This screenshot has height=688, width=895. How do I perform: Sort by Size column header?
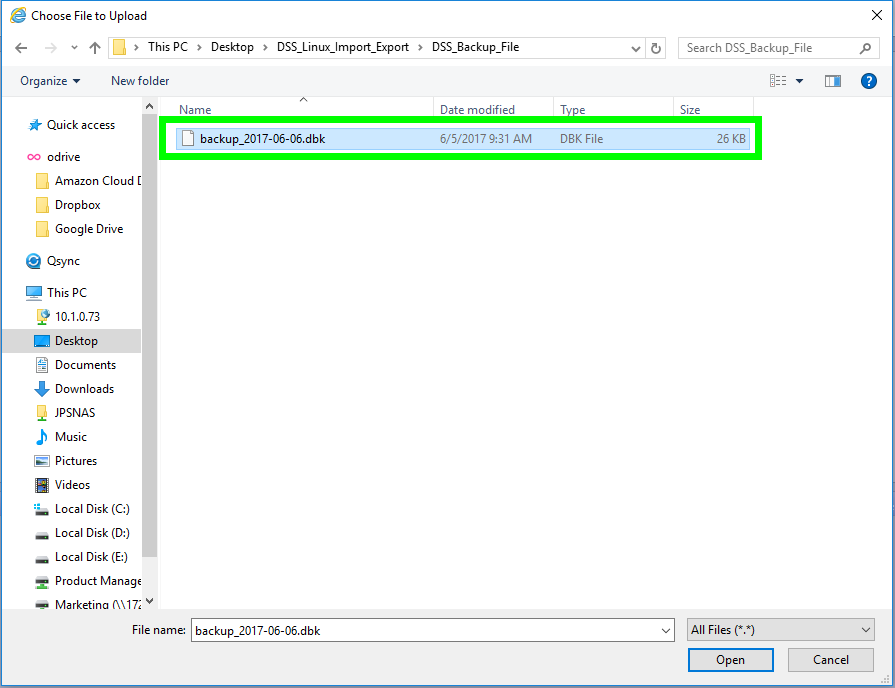(690, 110)
